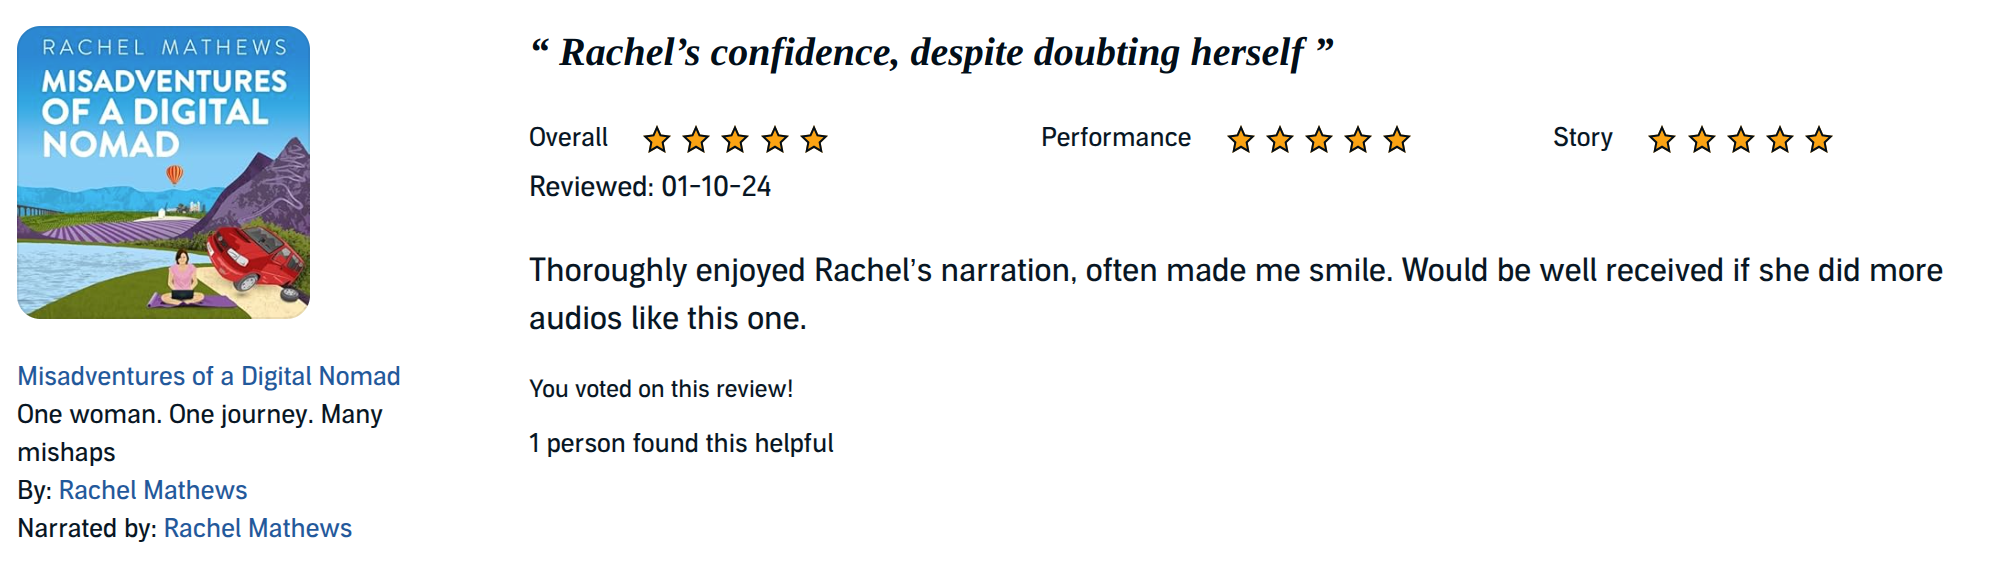This screenshot has height=574, width=2012.
Task: Click the third star in Overall rating
Action: click(735, 139)
